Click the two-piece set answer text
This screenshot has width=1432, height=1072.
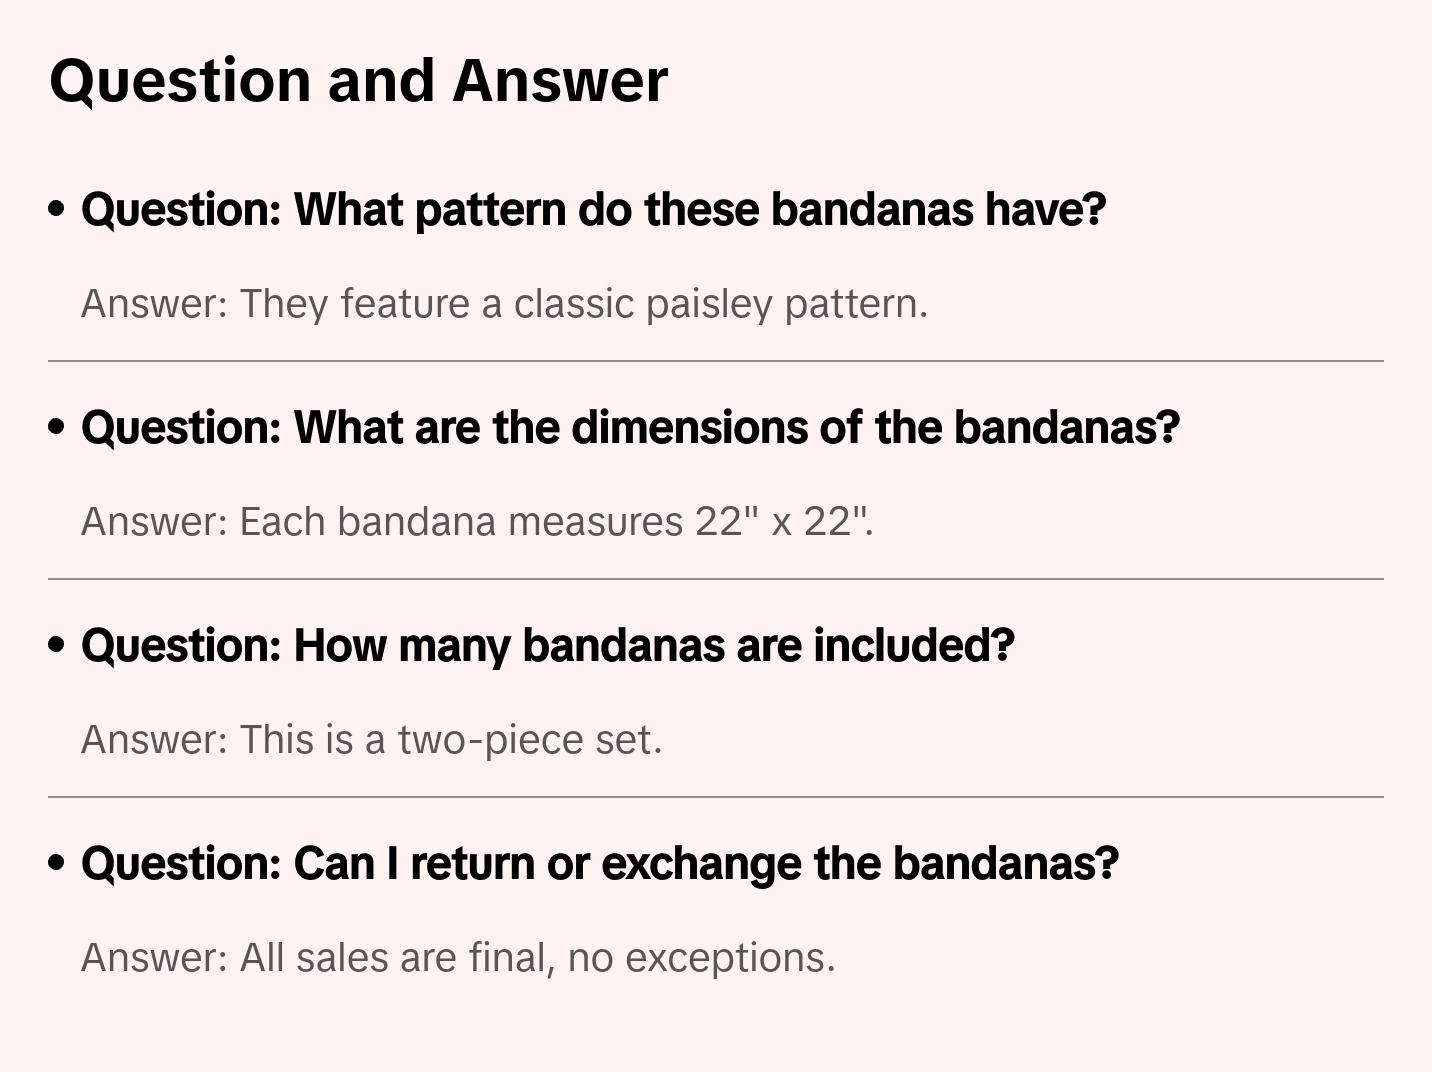pos(371,740)
